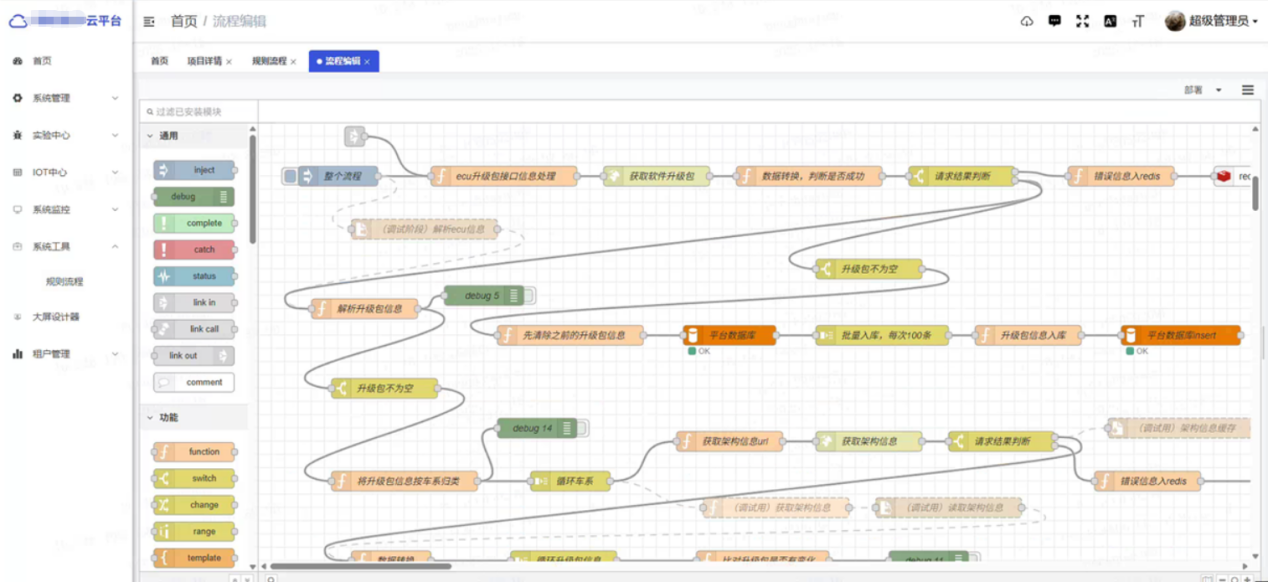Trigger the 整个流程 inject node button

[x=290, y=177]
